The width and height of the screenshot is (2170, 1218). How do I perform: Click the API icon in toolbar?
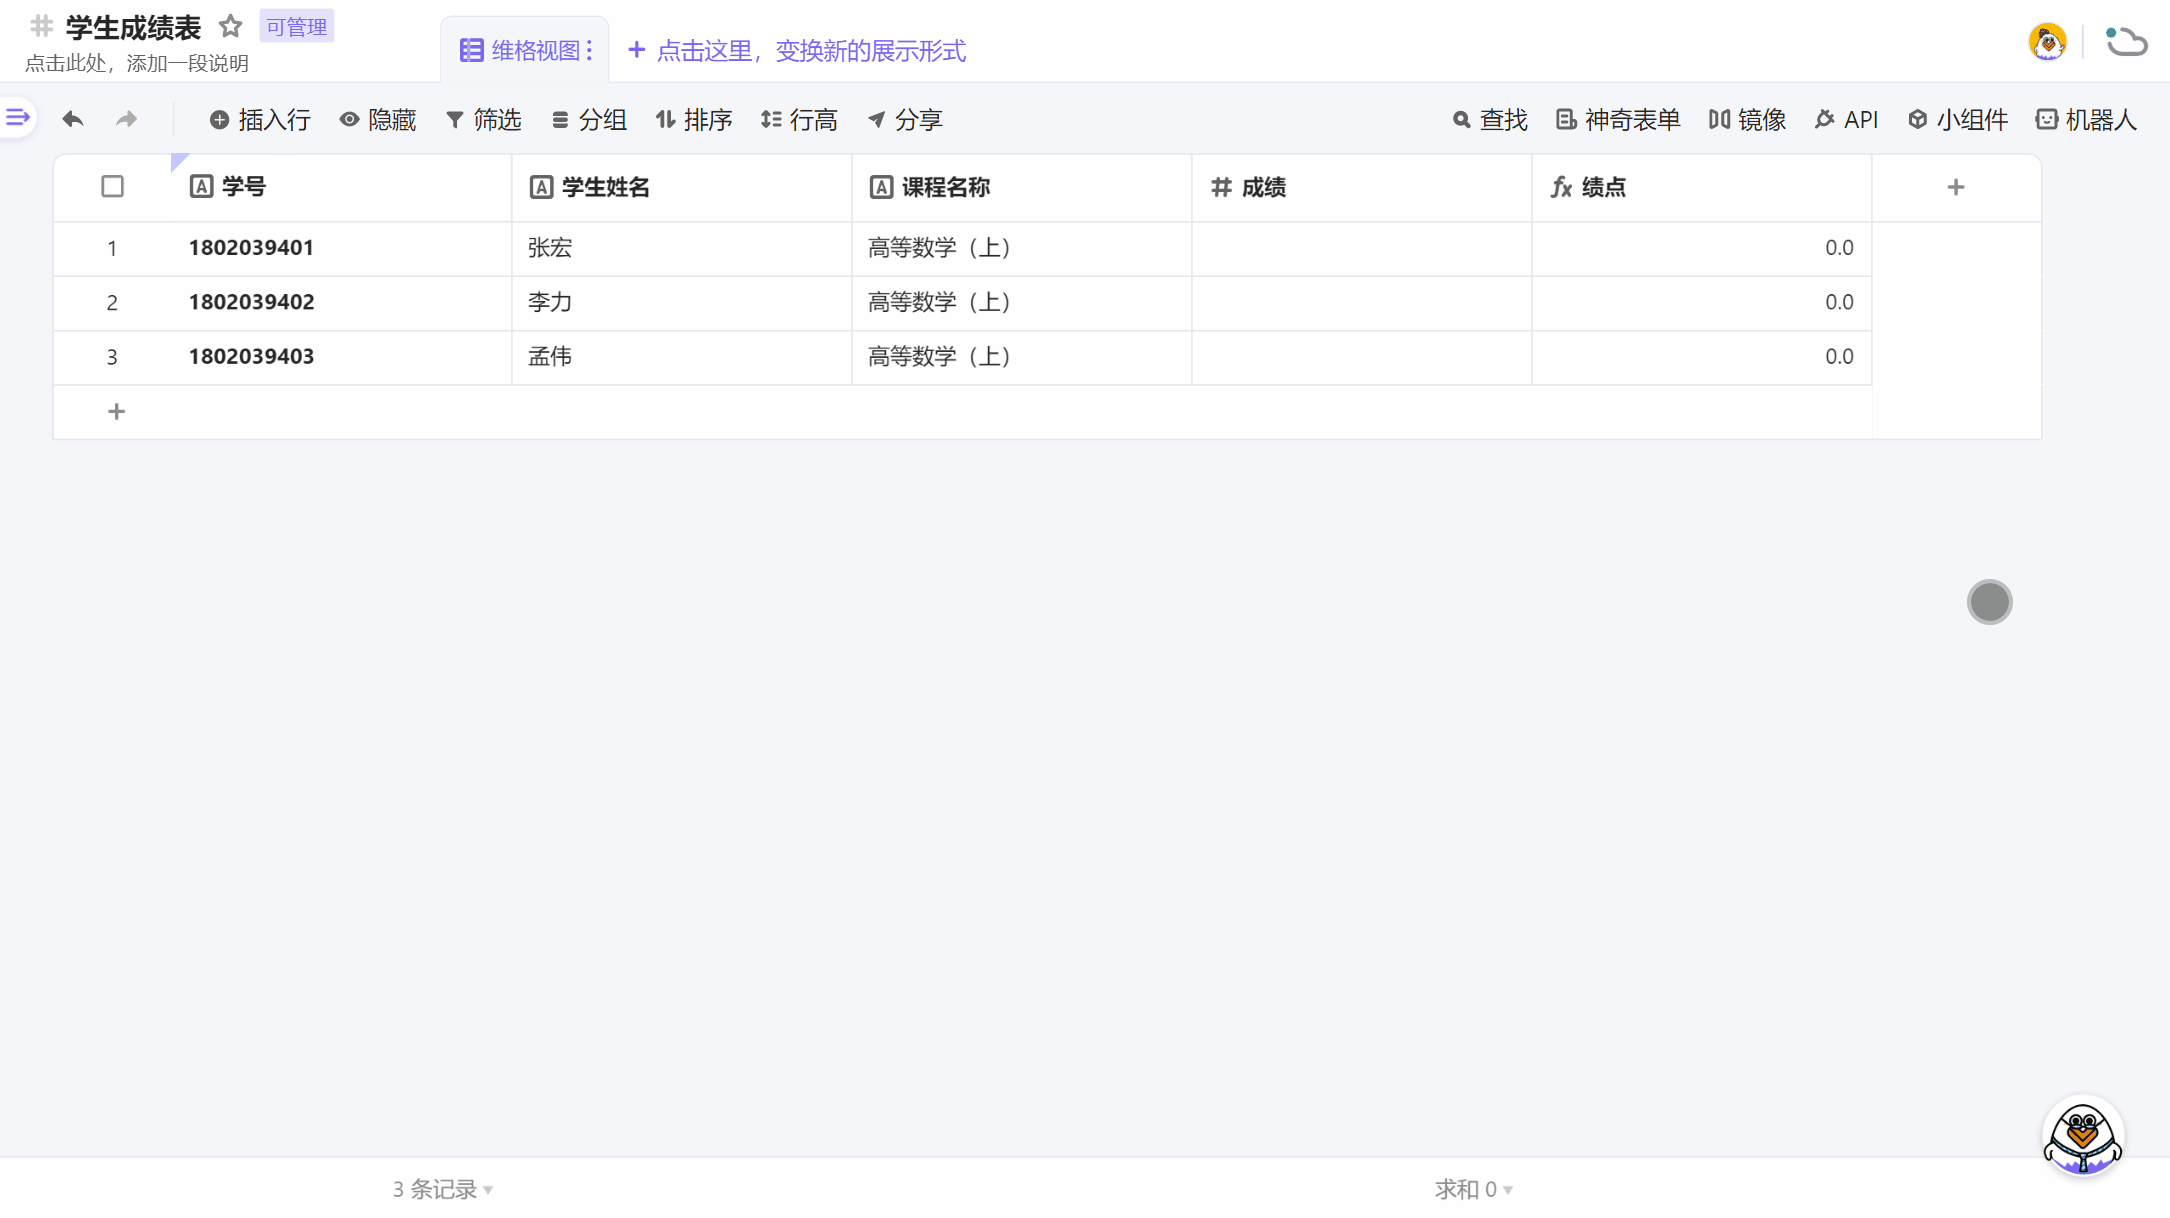(x=1846, y=119)
